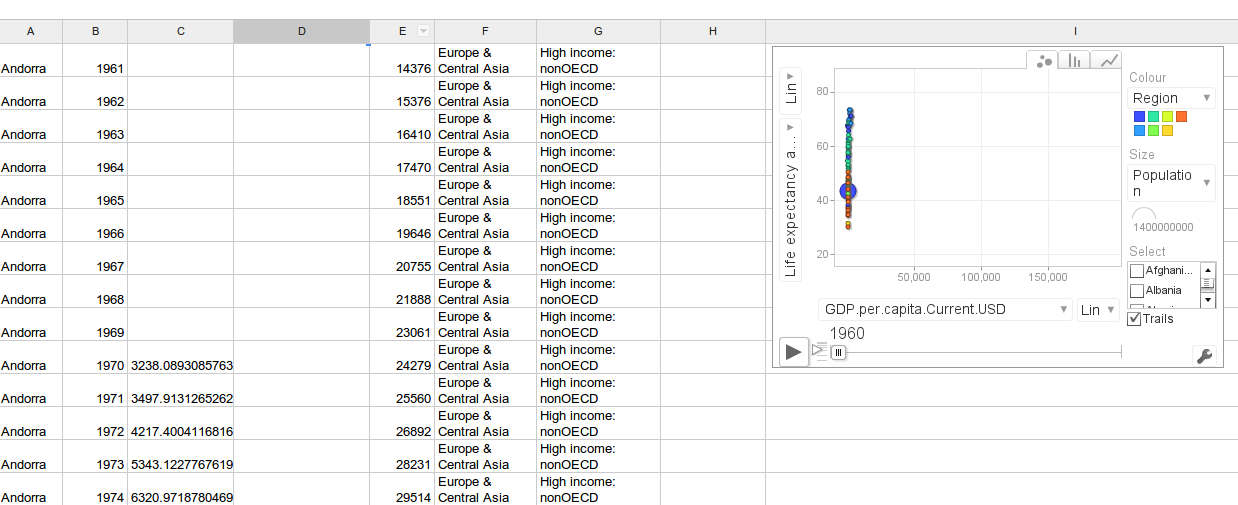Switch to the line chart tab
Viewport: 1238px width, 505px height.
(x=1107, y=60)
